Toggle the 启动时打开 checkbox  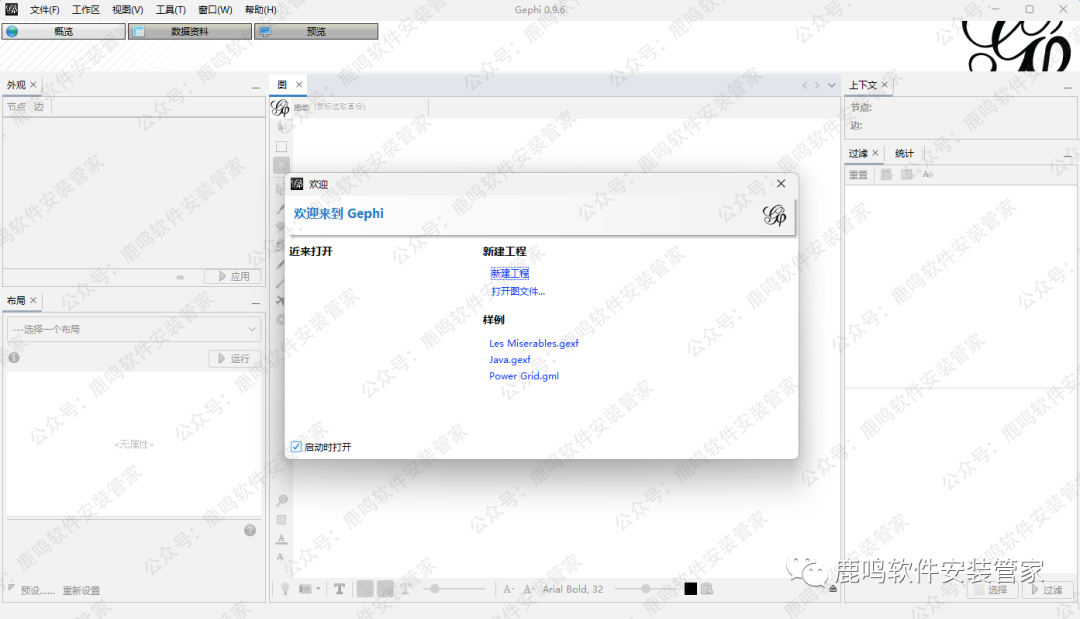(x=296, y=447)
